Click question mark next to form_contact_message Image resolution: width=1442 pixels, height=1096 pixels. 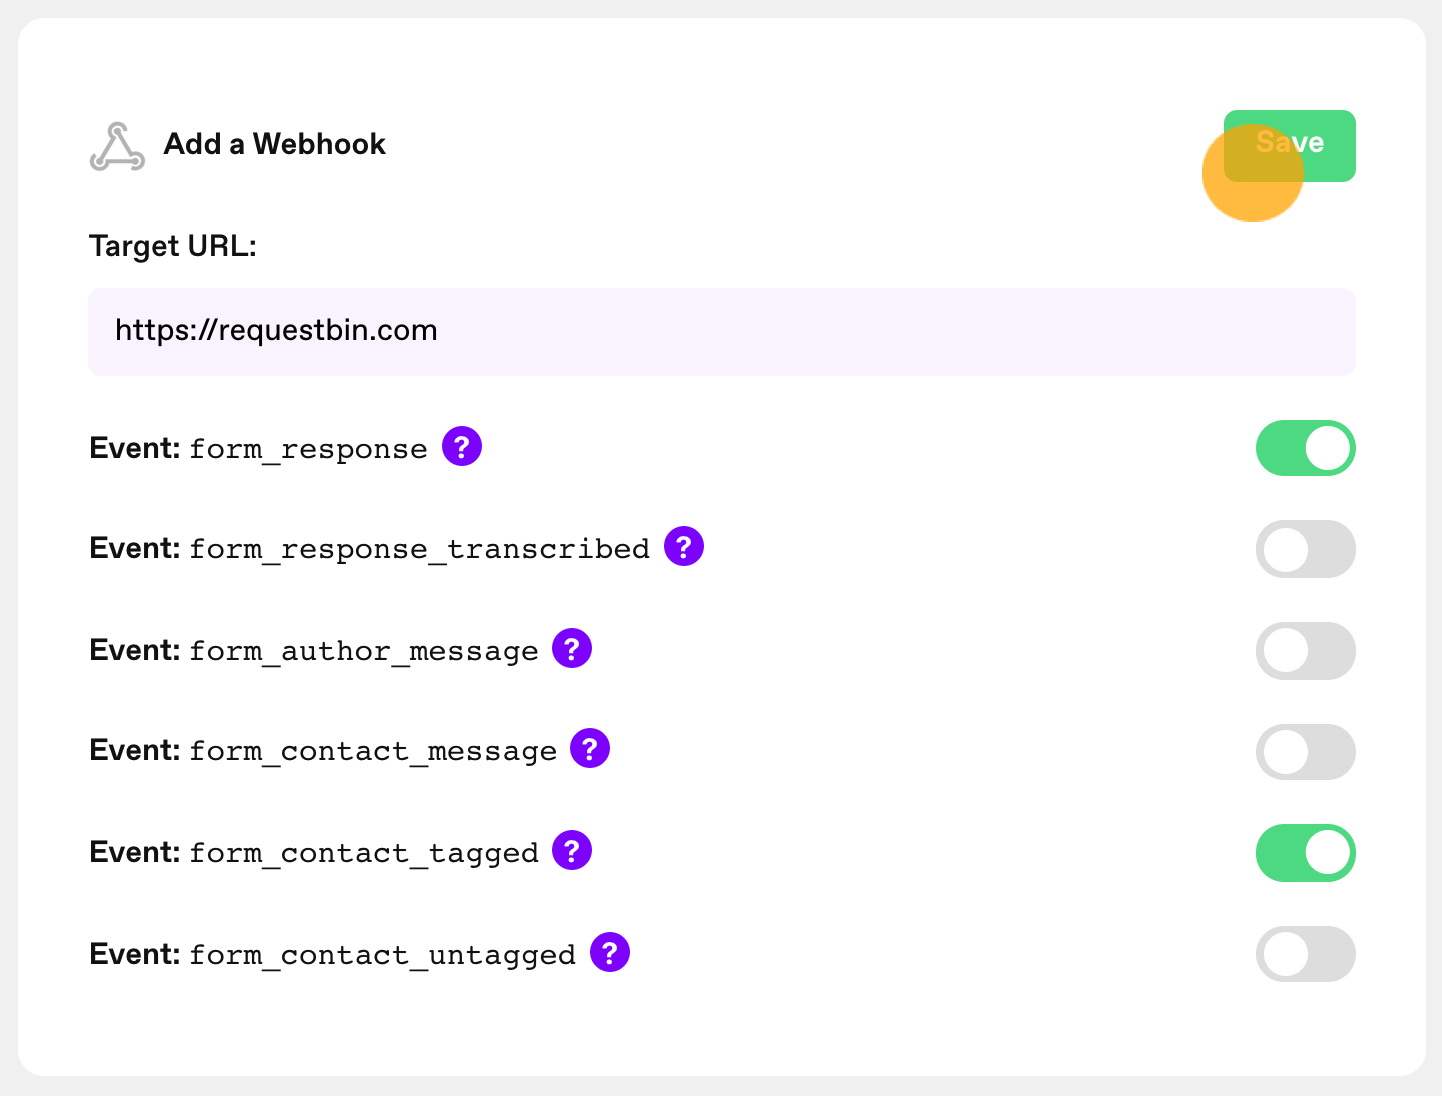click(x=590, y=748)
